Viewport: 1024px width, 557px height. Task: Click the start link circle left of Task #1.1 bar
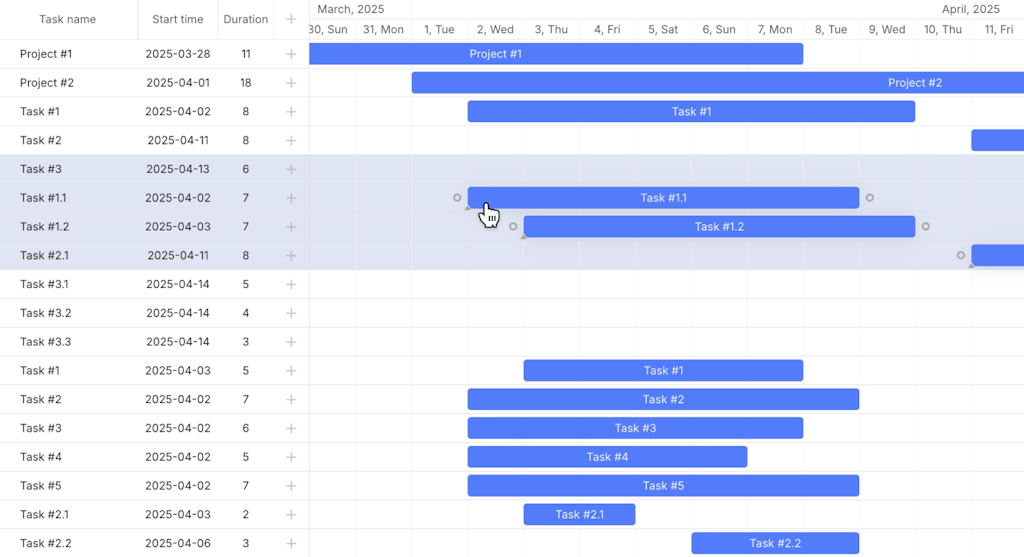point(457,198)
